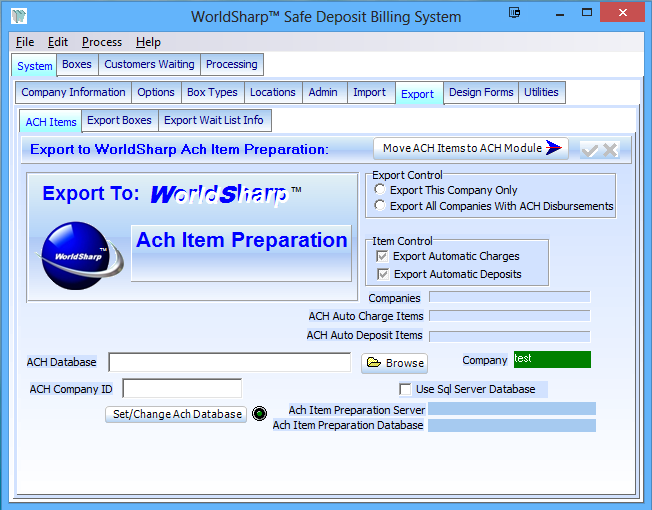The width and height of the screenshot is (652, 510).
Task: Enable Use Sql Server Database checkbox
Action: coord(405,389)
